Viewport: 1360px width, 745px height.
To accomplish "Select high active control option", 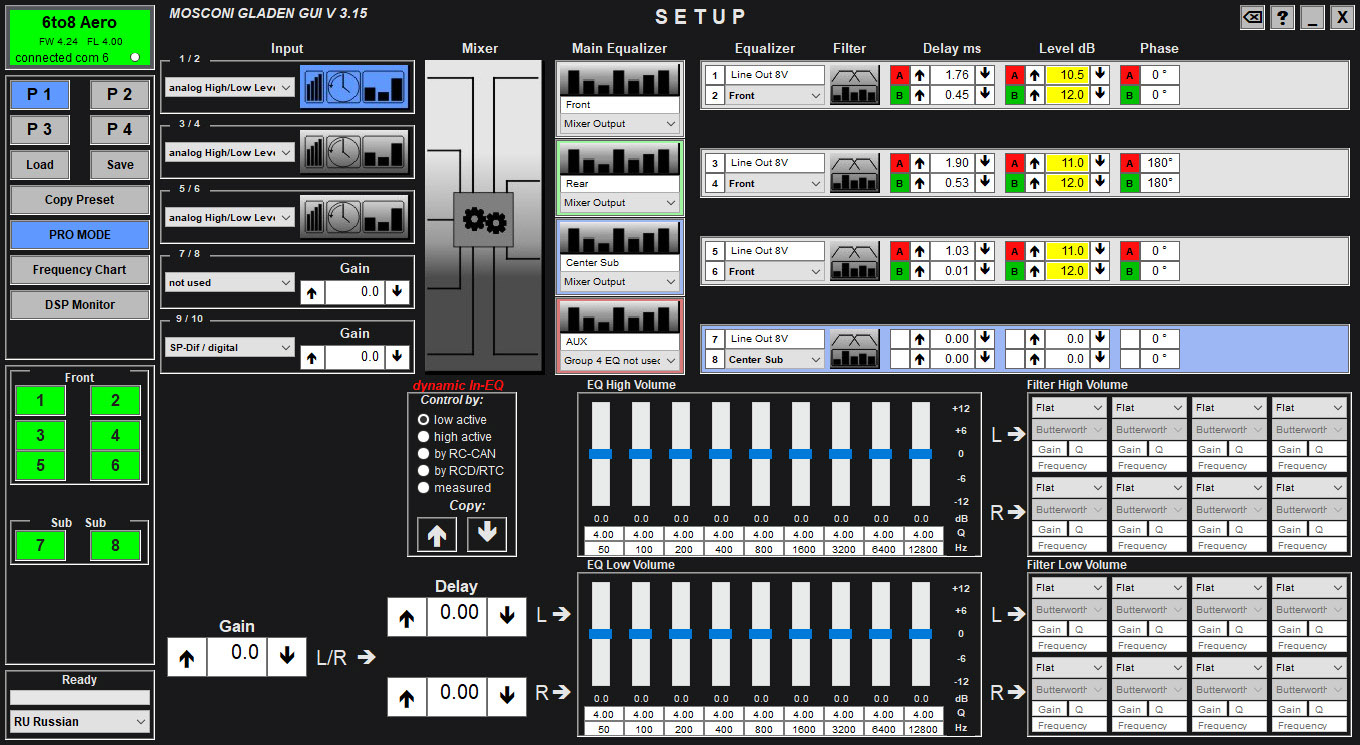I will [x=455, y=437].
